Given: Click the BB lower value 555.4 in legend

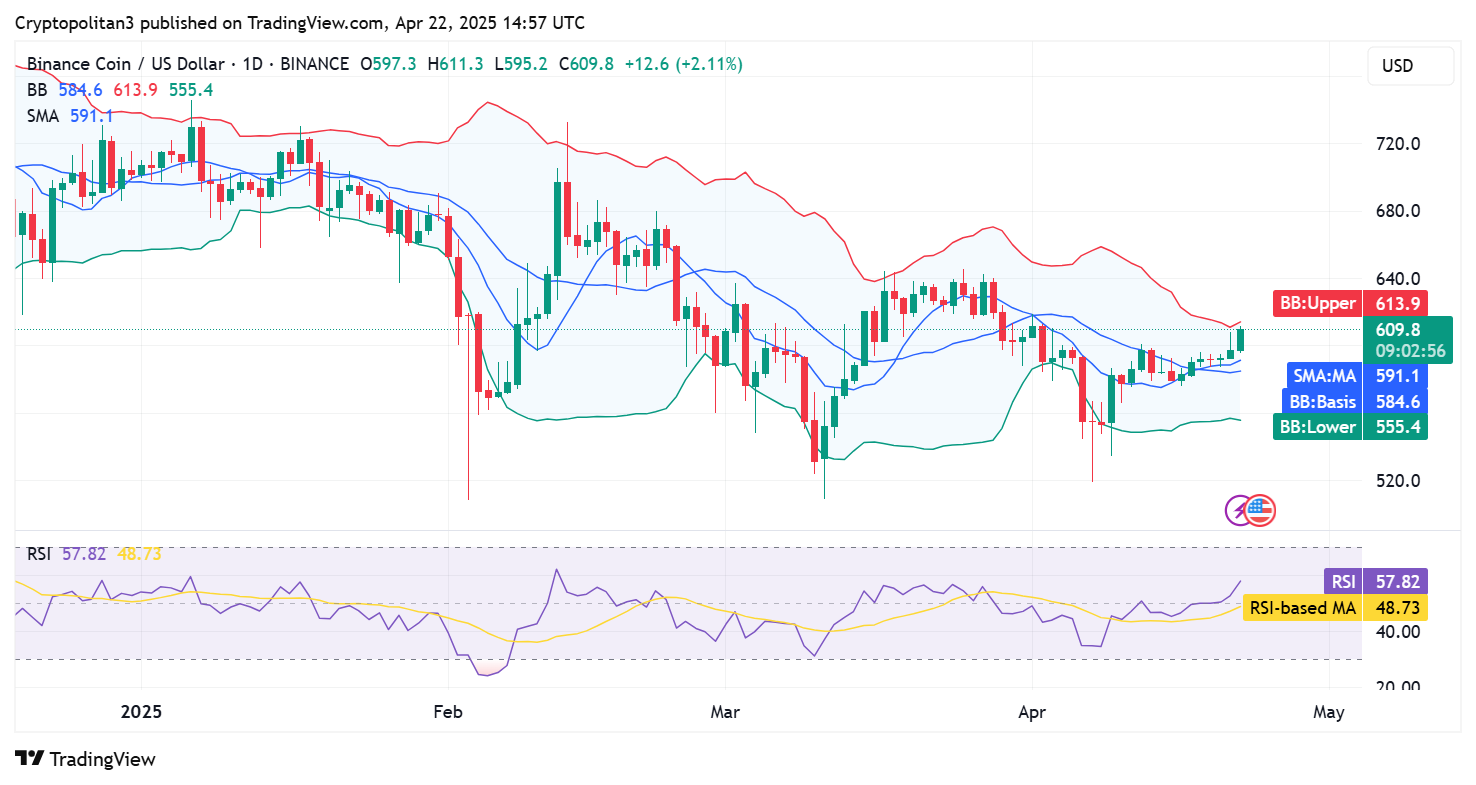Looking at the screenshot, I should [x=191, y=90].
